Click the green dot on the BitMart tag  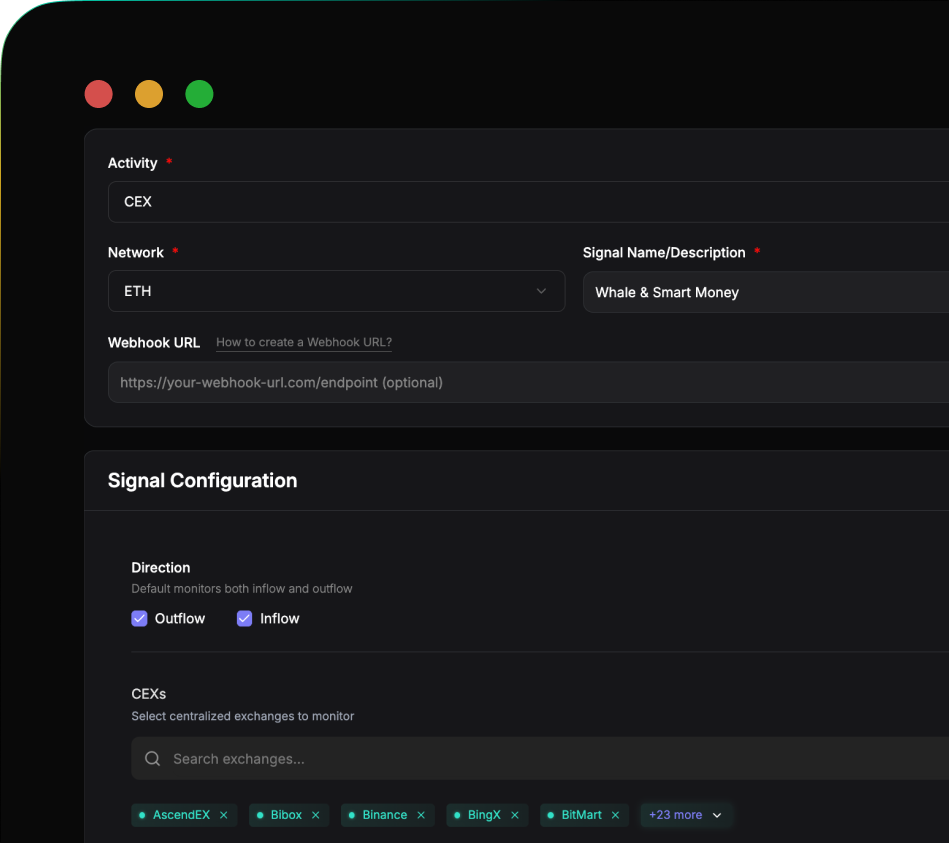tap(550, 815)
